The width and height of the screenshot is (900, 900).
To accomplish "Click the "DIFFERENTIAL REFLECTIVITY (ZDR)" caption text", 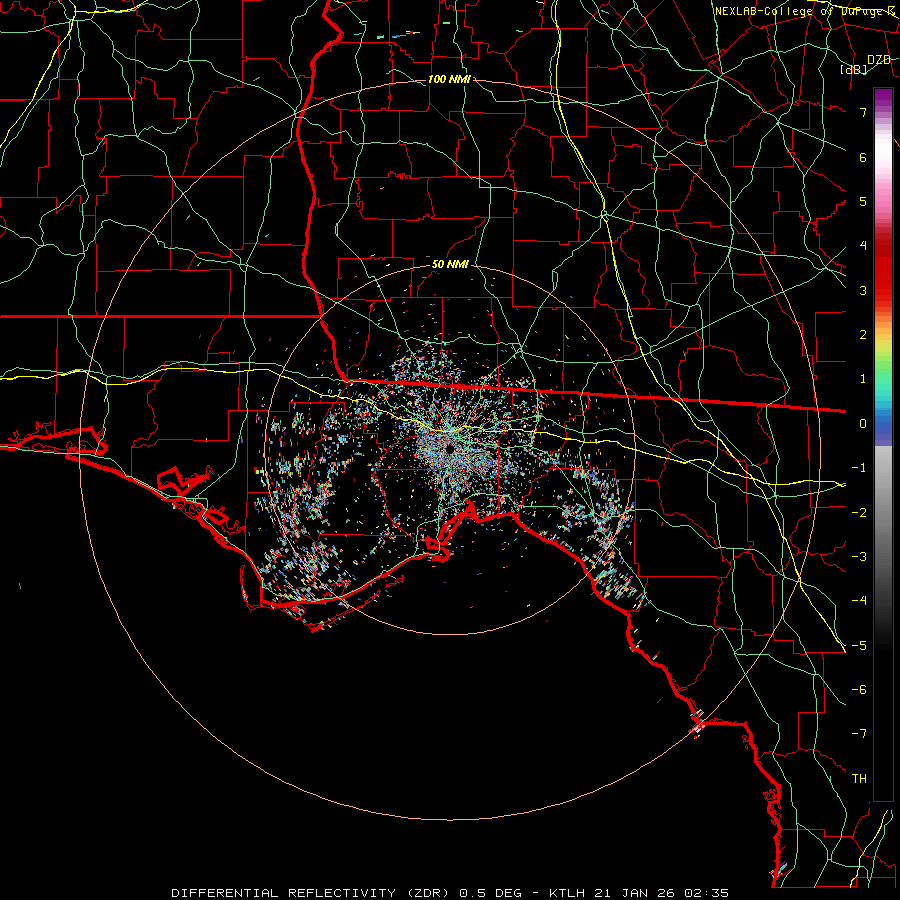I will point(312,893).
